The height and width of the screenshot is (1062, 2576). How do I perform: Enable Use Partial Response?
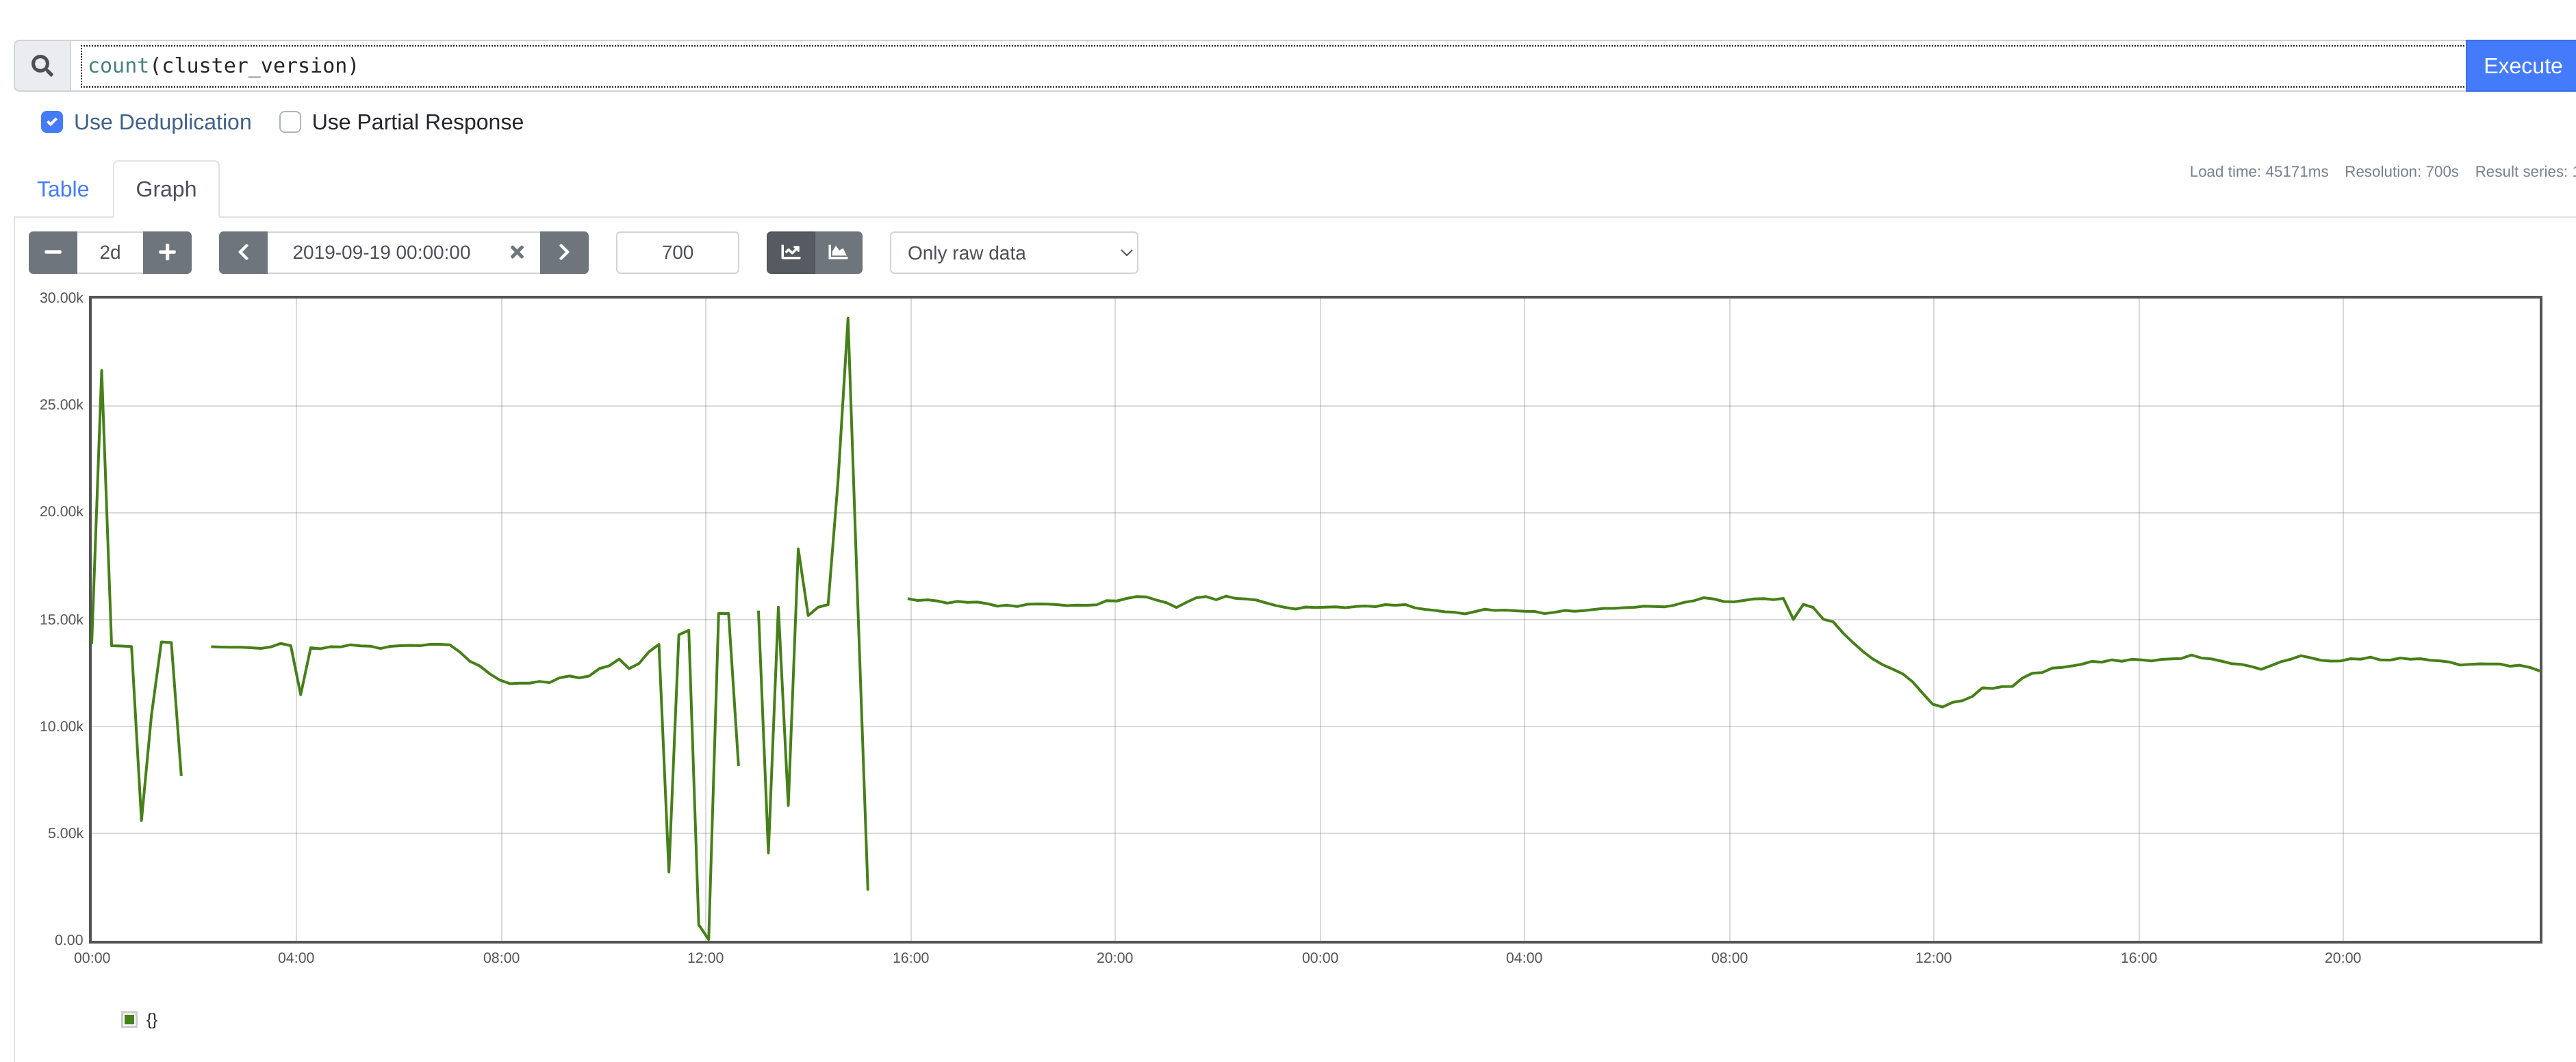coord(289,121)
